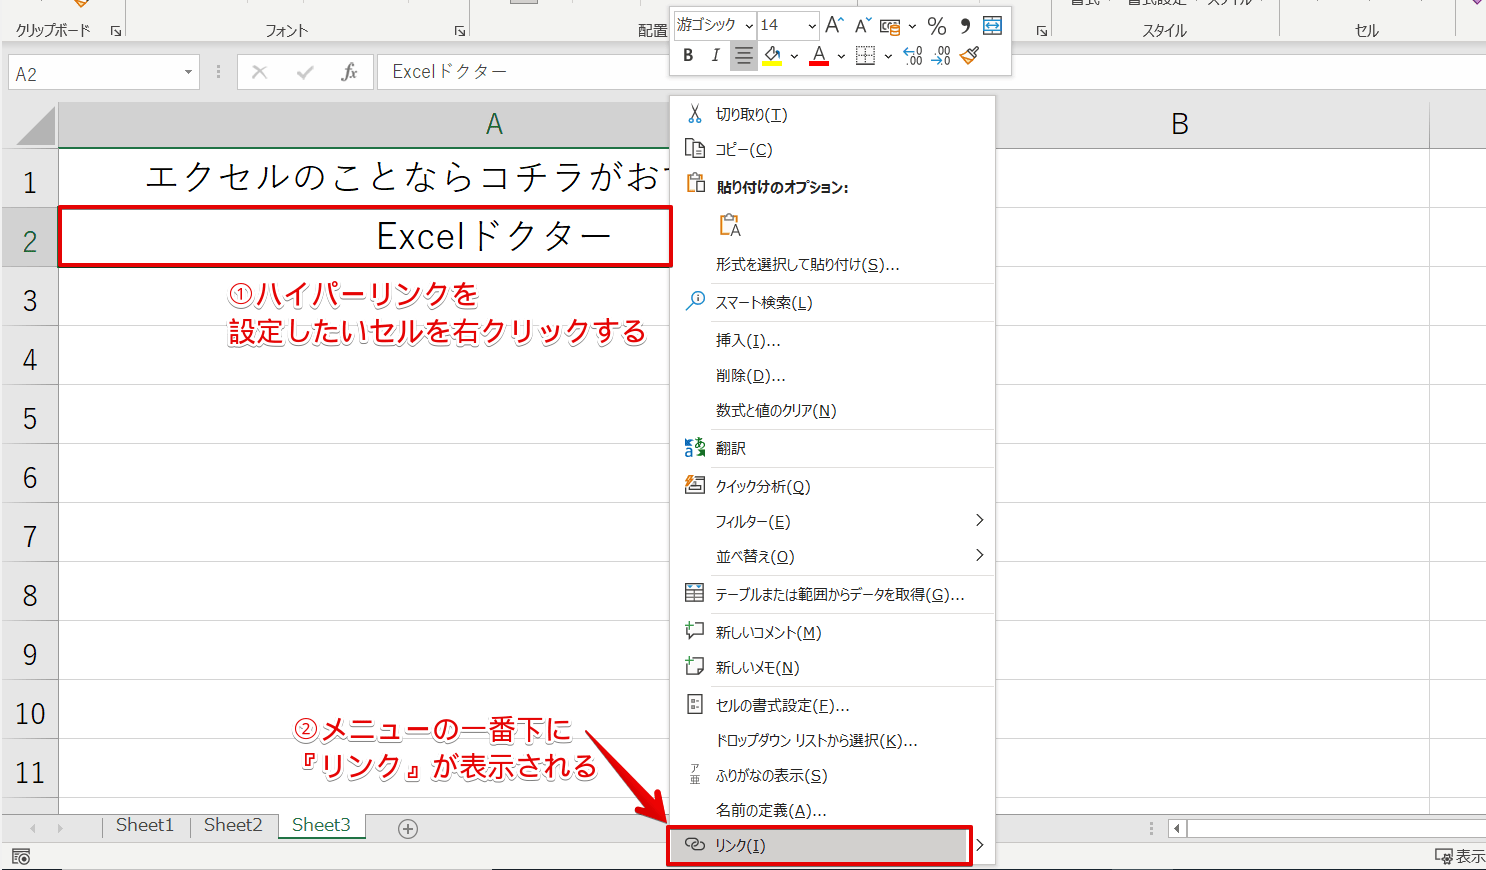This screenshot has width=1486, height=870.
Task: Click the macro record status bar icon
Action: click(x=21, y=857)
